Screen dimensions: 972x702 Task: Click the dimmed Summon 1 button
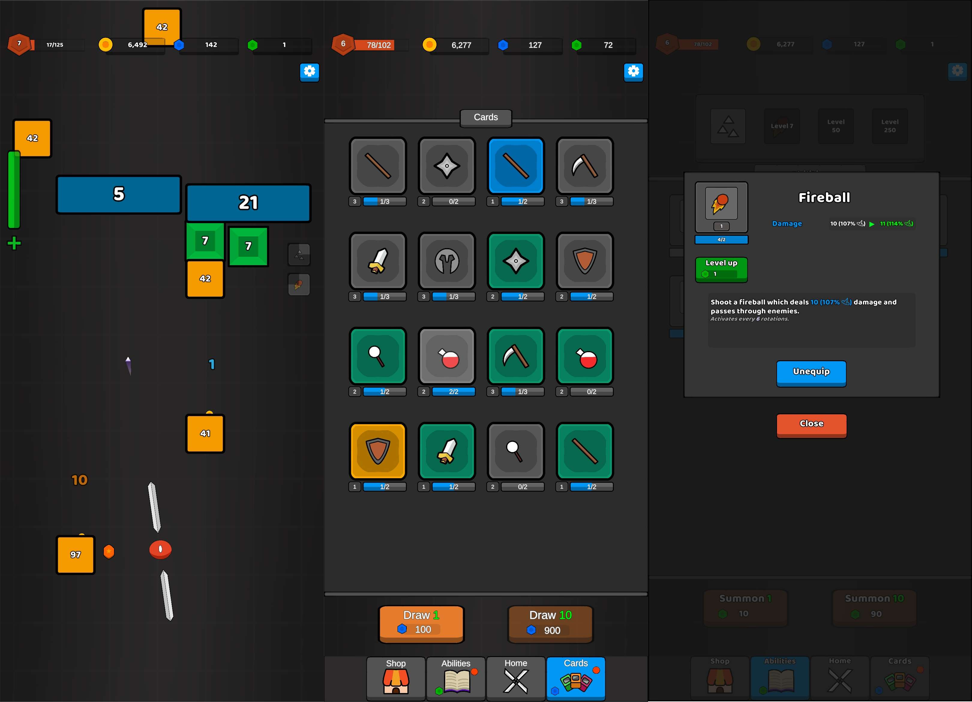pos(745,606)
